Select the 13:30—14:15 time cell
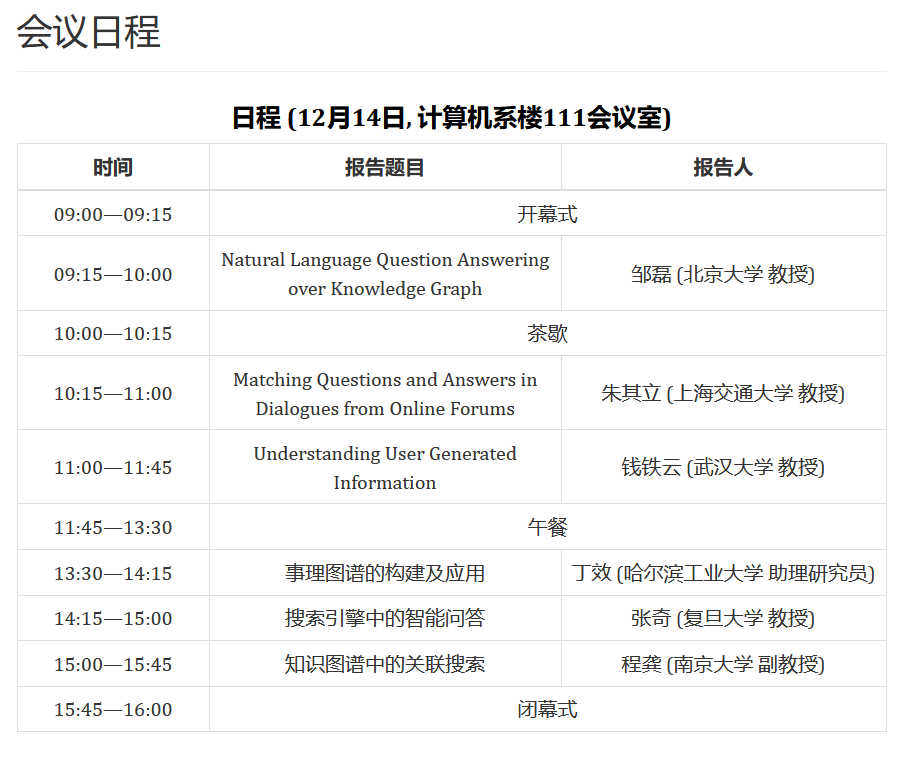The height and width of the screenshot is (763, 923). [113, 573]
